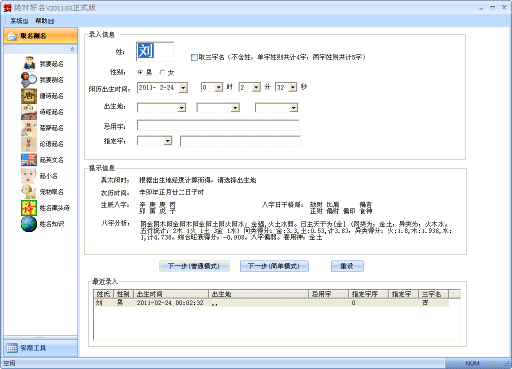
Task: Sort by 三字名 column header
Action: point(434,294)
